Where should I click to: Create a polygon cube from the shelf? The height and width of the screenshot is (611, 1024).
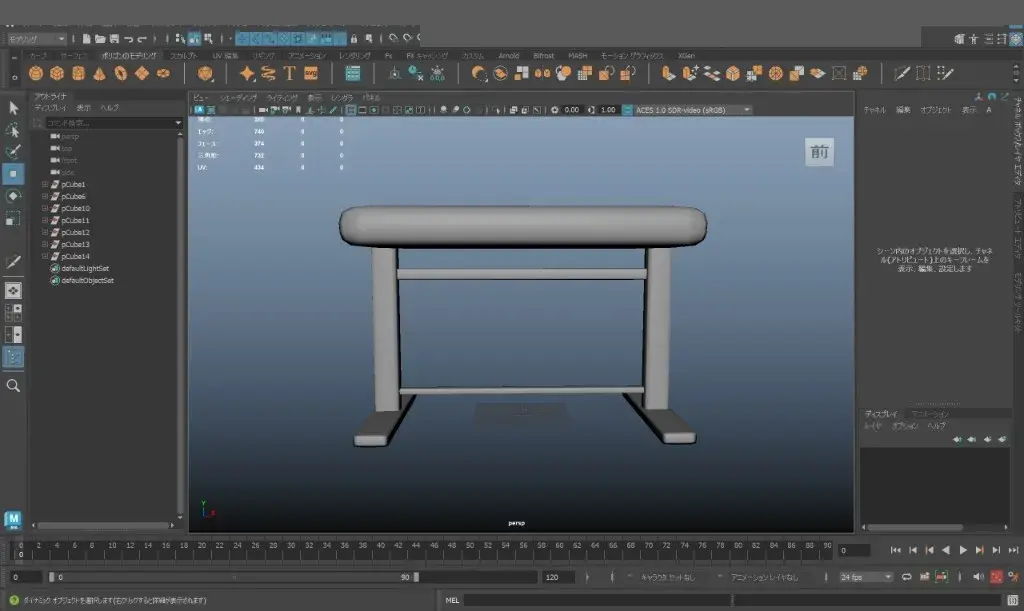tap(57, 74)
